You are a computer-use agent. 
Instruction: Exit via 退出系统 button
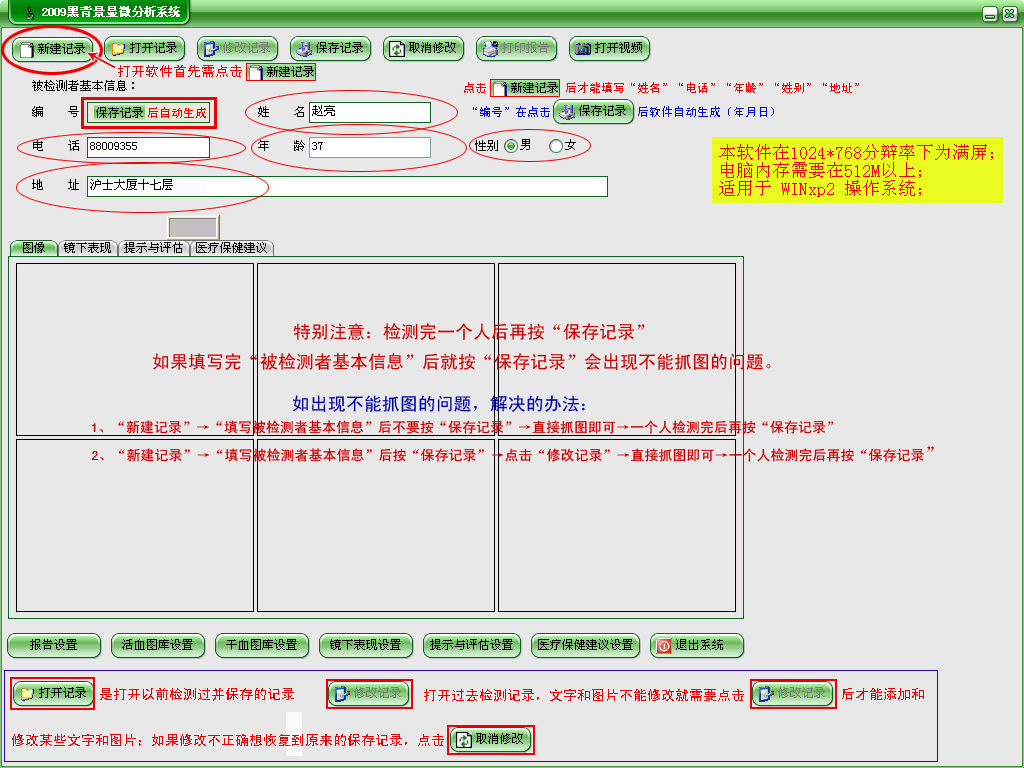coord(697,645)
